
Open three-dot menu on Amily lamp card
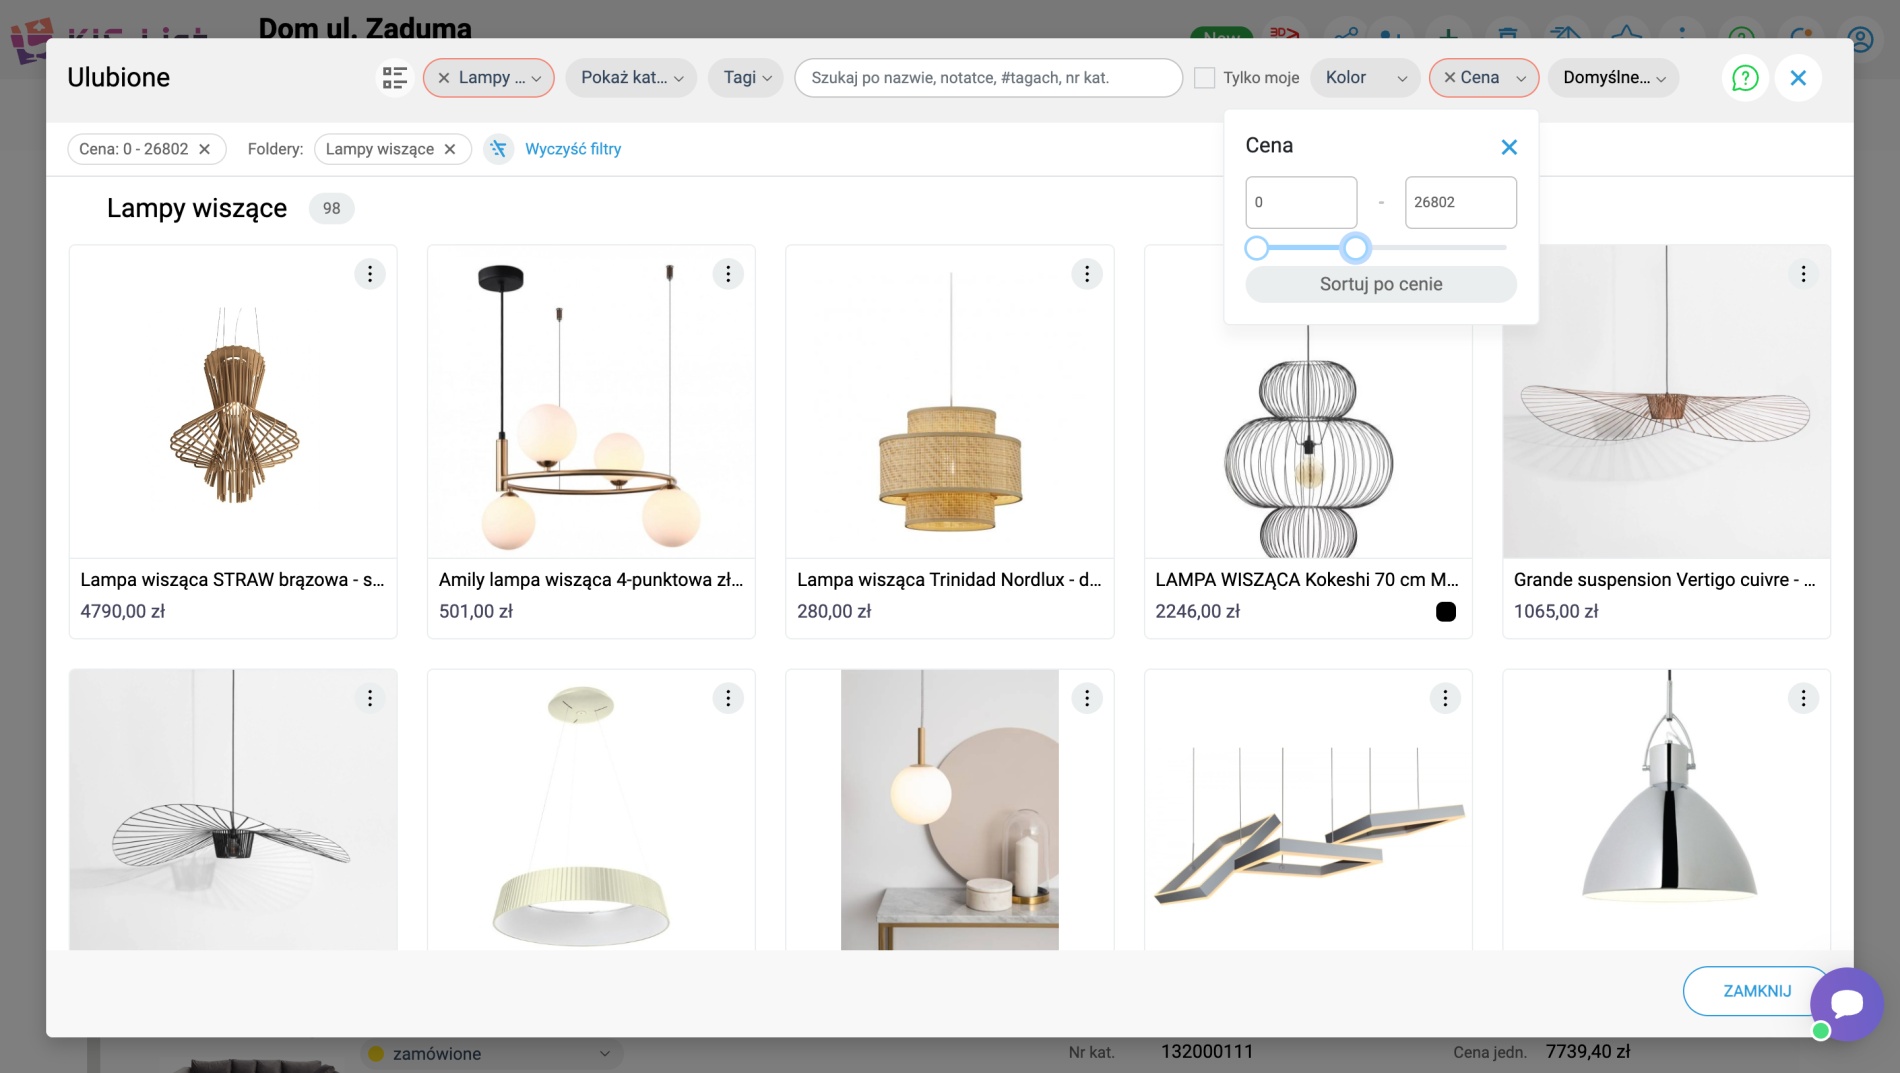click(x=728, y=274)
